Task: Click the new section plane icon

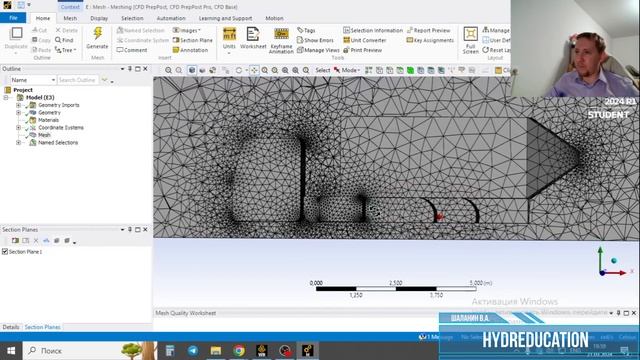Action: (15, 241)
